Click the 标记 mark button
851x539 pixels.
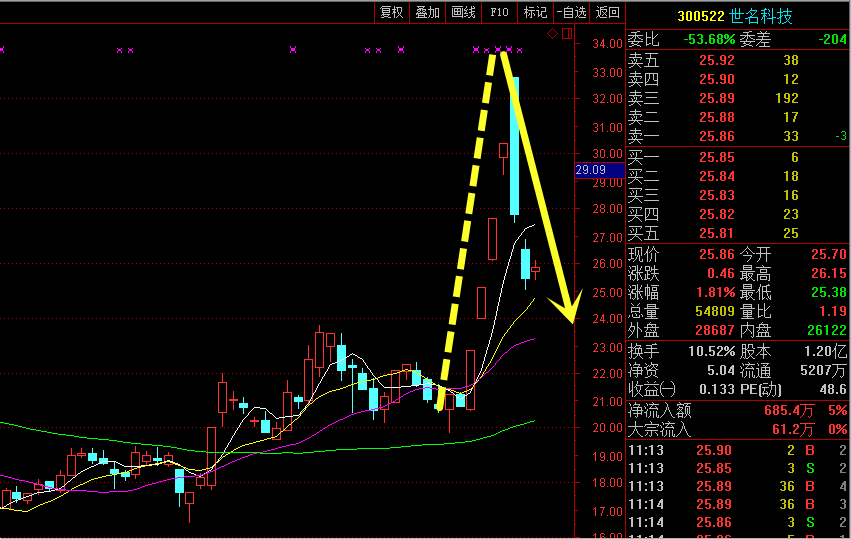pos(535,12)
